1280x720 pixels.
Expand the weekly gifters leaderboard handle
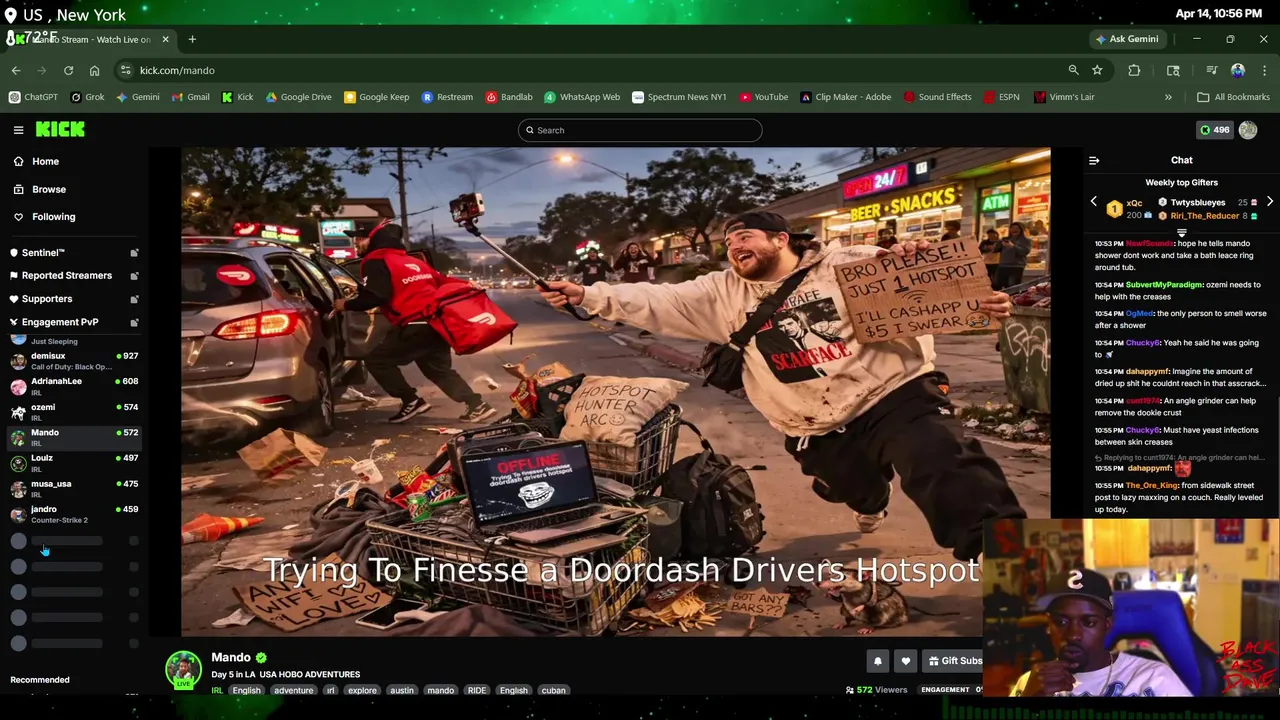[1181, 233]
